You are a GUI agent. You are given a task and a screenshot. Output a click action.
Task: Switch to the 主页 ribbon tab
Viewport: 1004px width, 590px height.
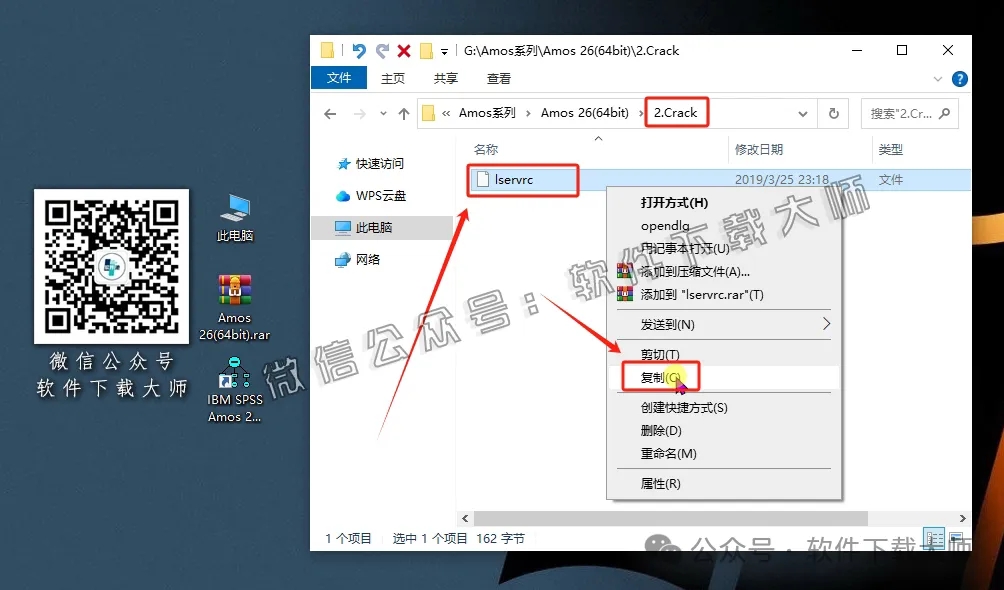[x=394, y=77]
